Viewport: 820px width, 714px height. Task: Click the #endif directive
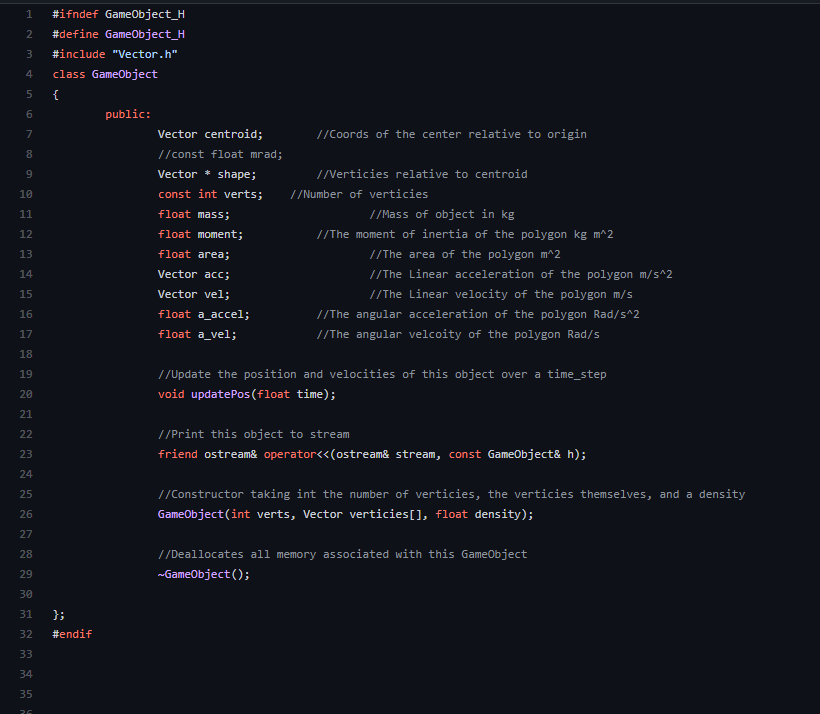(72, 634)
